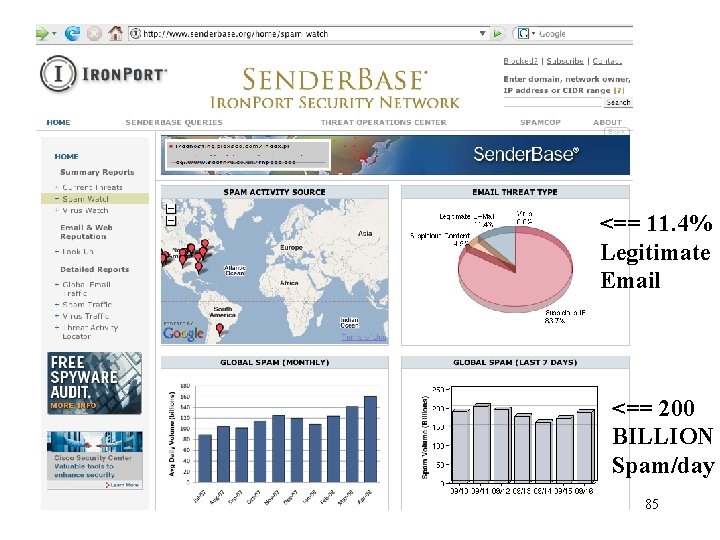Screen dimensions: 720x540
Task: Go to browser home page icon
Action: 115,33
